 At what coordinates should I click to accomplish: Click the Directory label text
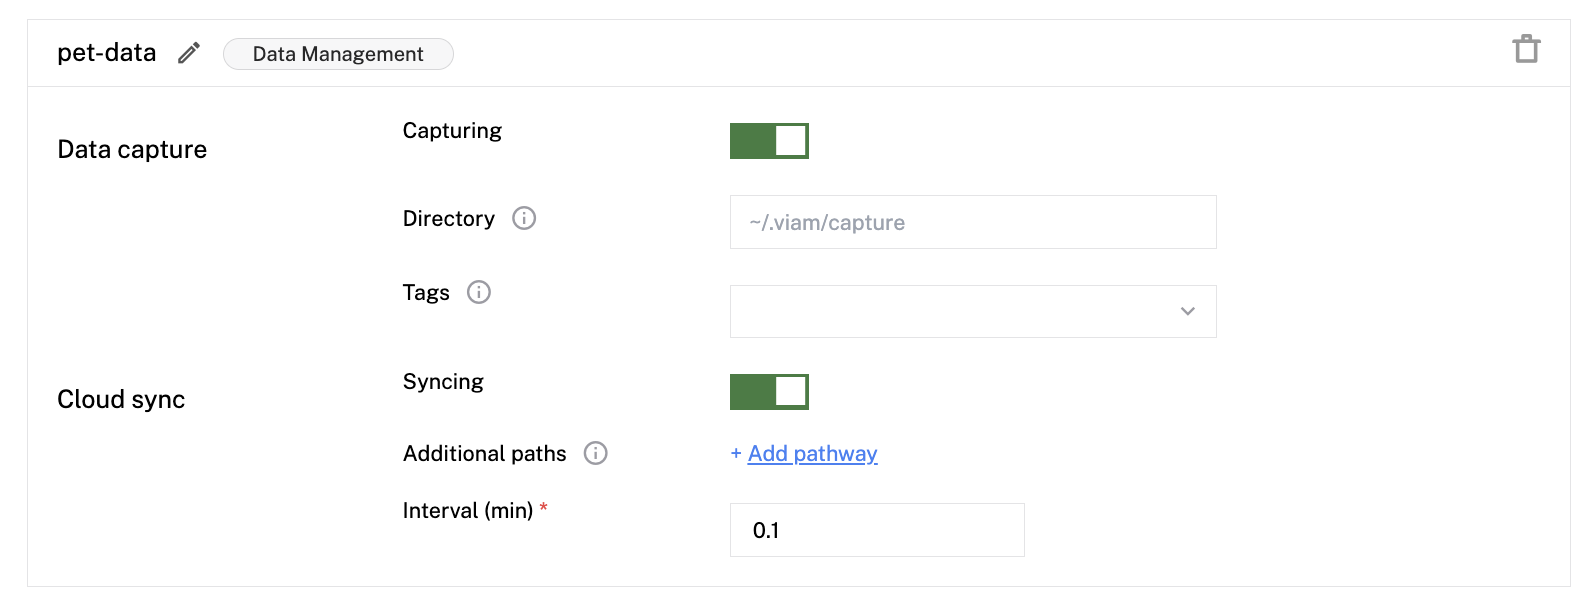[448, 219]
